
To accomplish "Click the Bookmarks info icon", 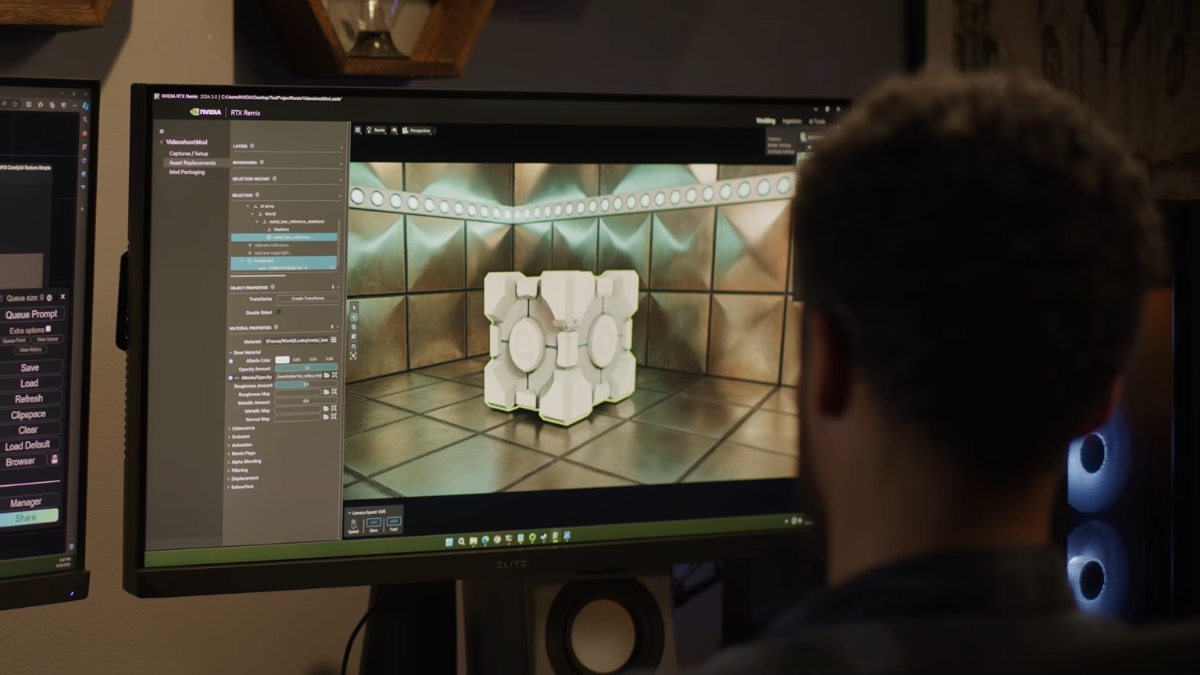I will click(x=261, y=162).
